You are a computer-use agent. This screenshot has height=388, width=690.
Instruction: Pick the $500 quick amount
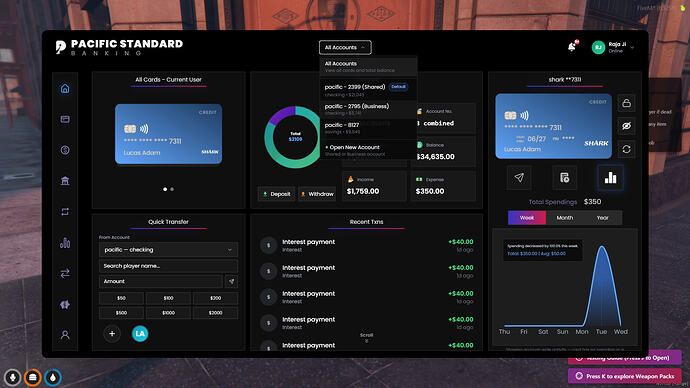pyautogui.click(x=121, y=313)
